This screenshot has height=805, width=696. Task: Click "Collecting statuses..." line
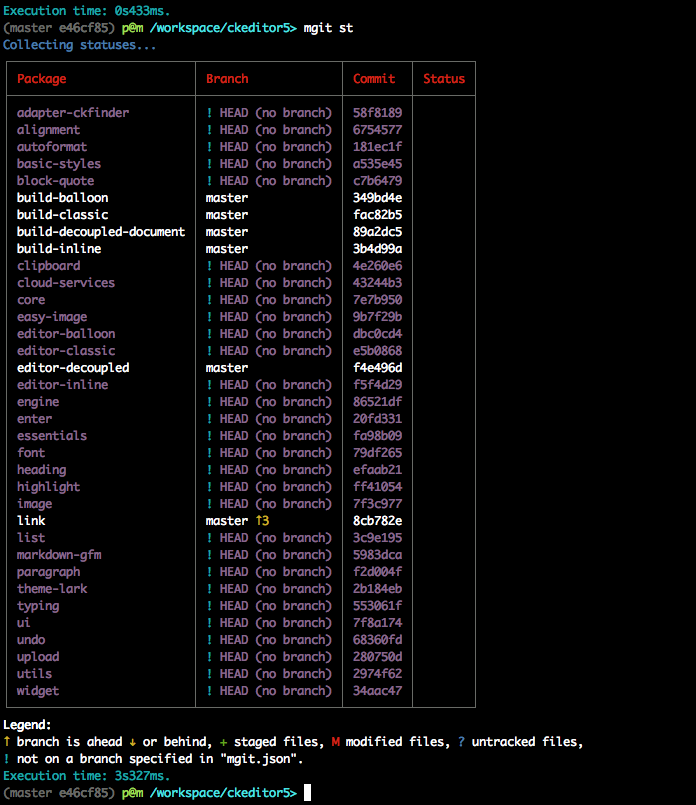tap(80, 45)
